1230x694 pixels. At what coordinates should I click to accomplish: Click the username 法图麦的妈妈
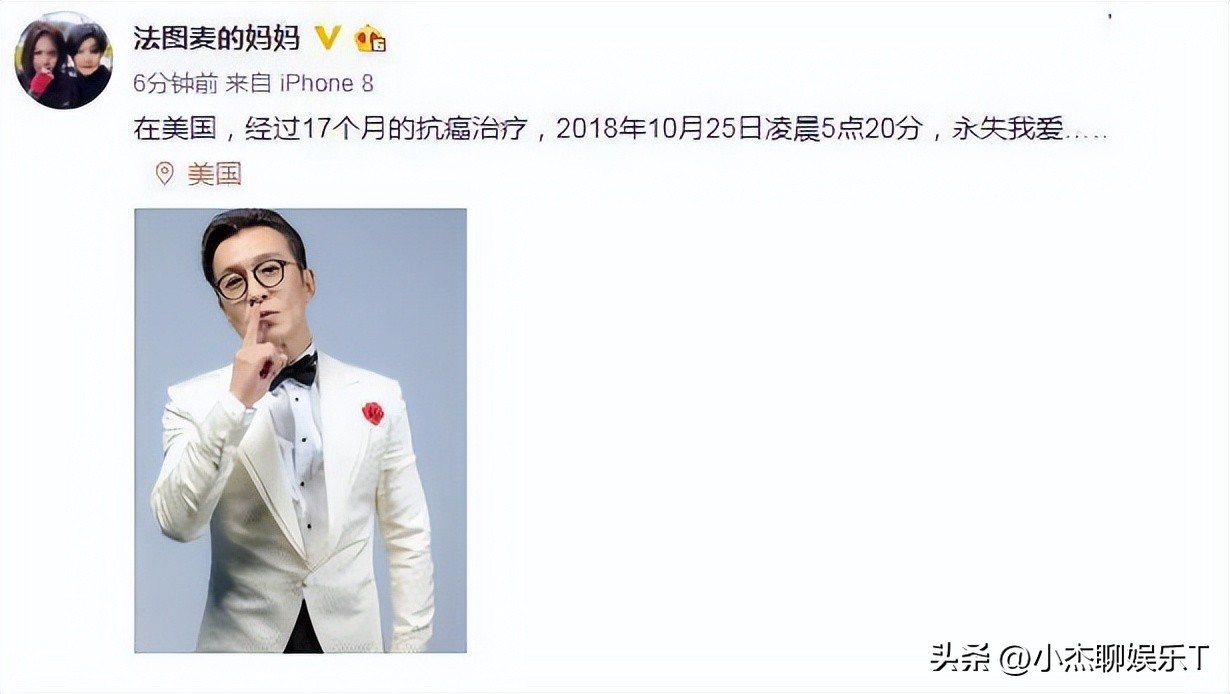pos(217,38)
